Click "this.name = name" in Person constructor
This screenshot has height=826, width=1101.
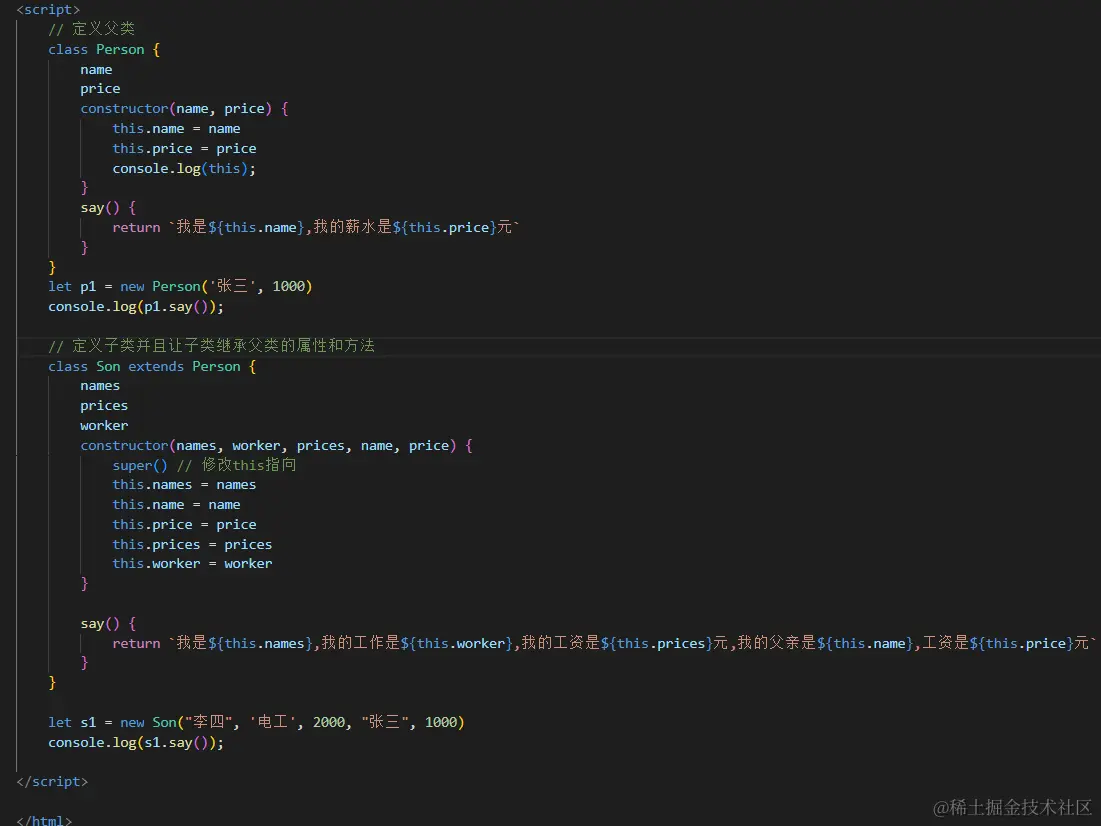tap(176, 129)
